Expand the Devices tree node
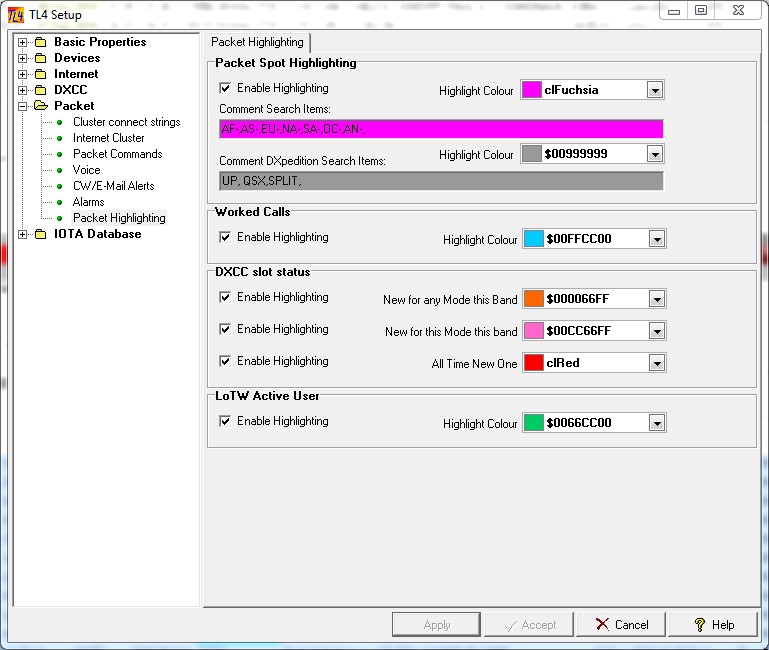This screenshot has height=650, width=769. [23, 58]
